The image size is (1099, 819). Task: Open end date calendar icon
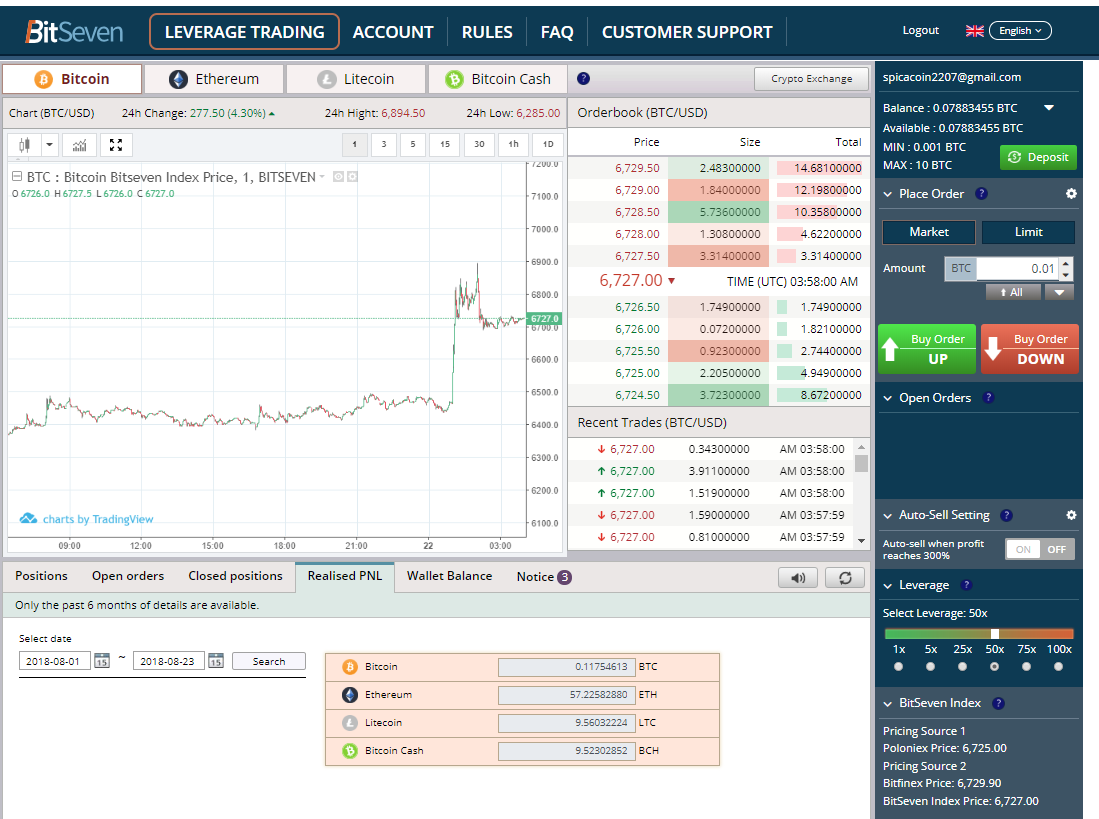tap(216, 661)
